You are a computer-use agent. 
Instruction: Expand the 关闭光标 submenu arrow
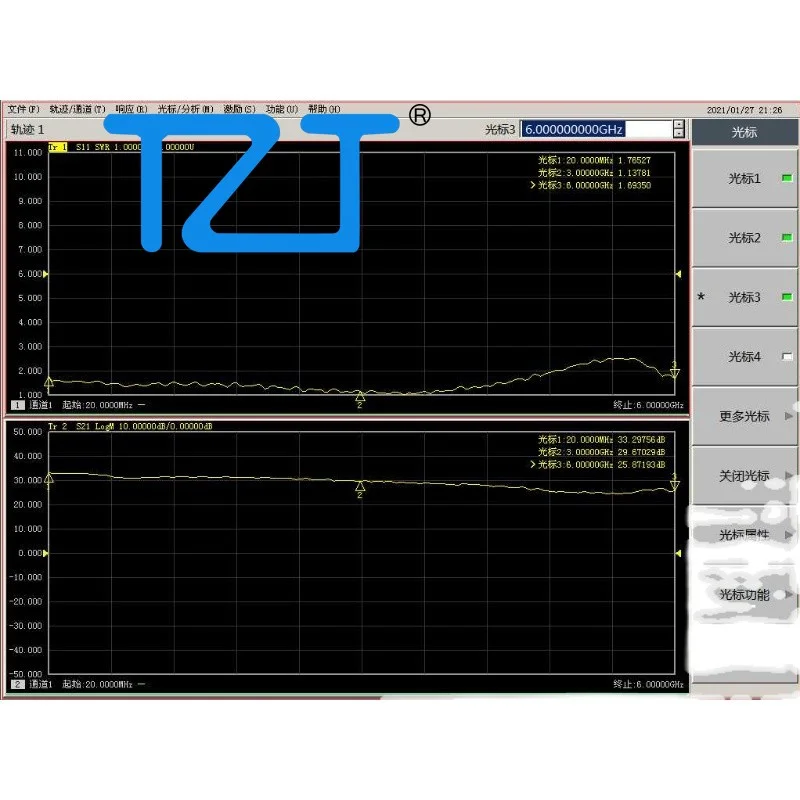(789, 476)
